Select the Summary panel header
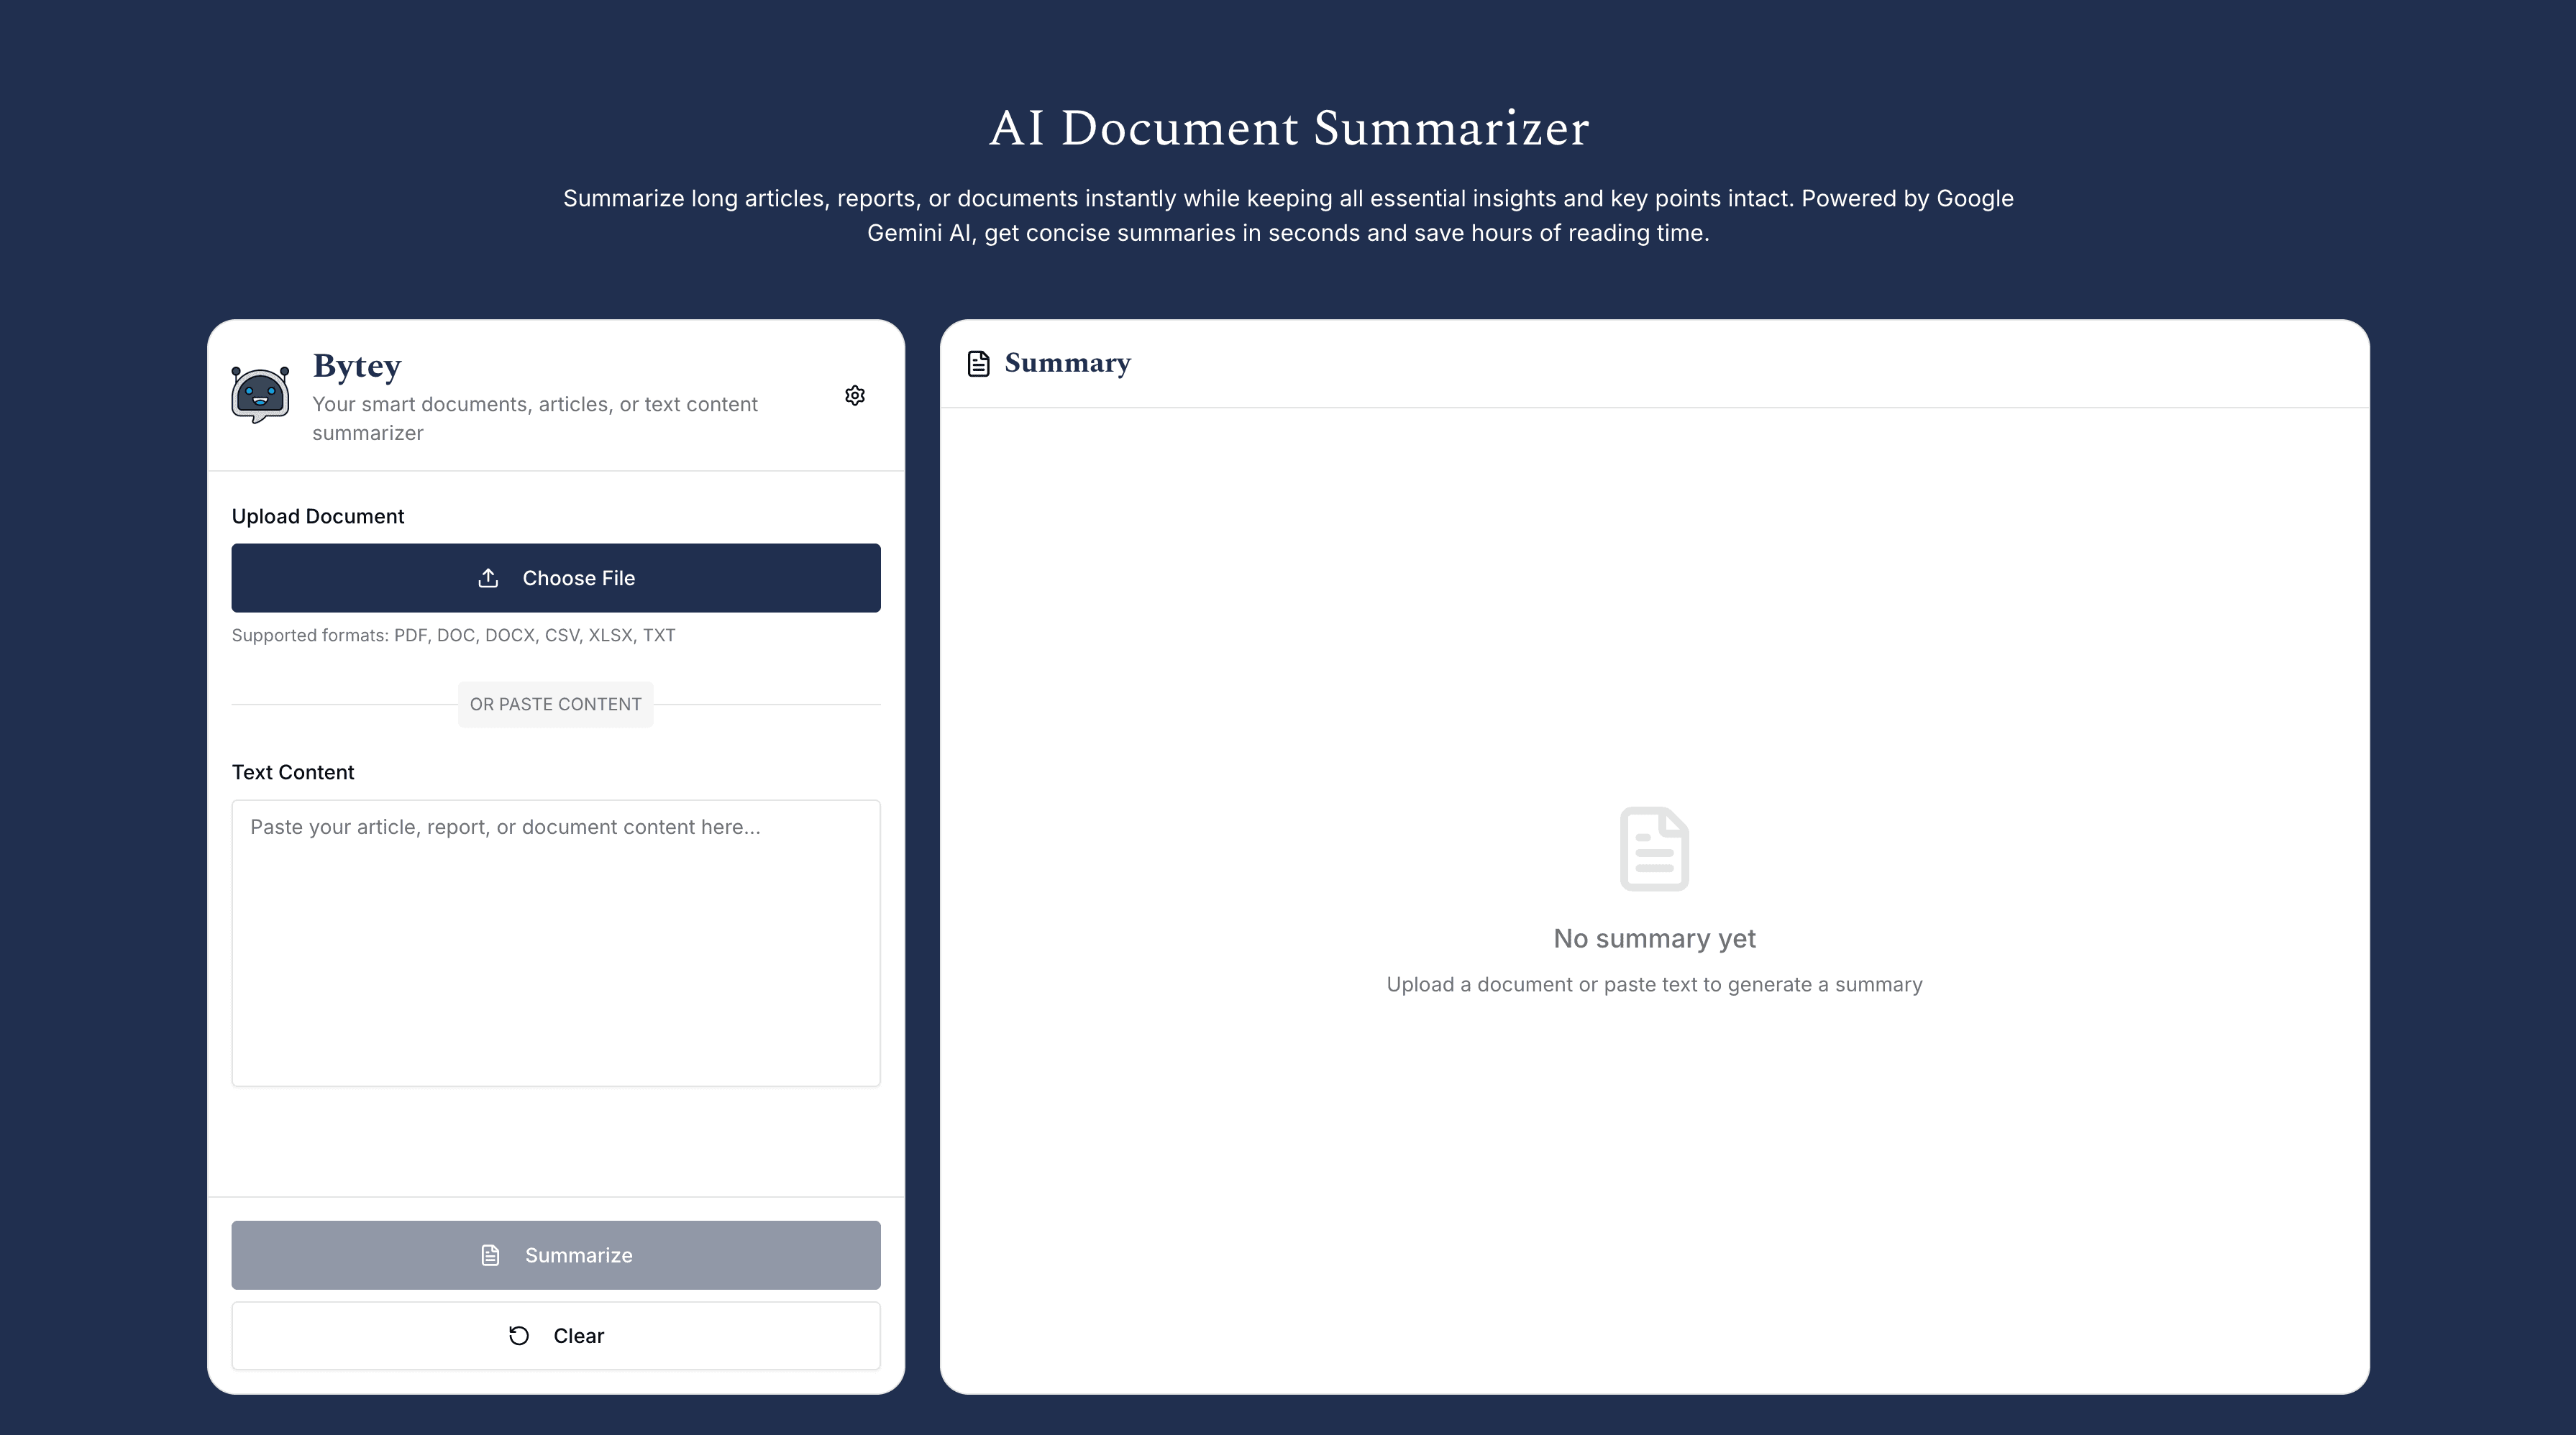Screen dimensions: 2576x1435 pyautogui.click(x=1067, y=363)
